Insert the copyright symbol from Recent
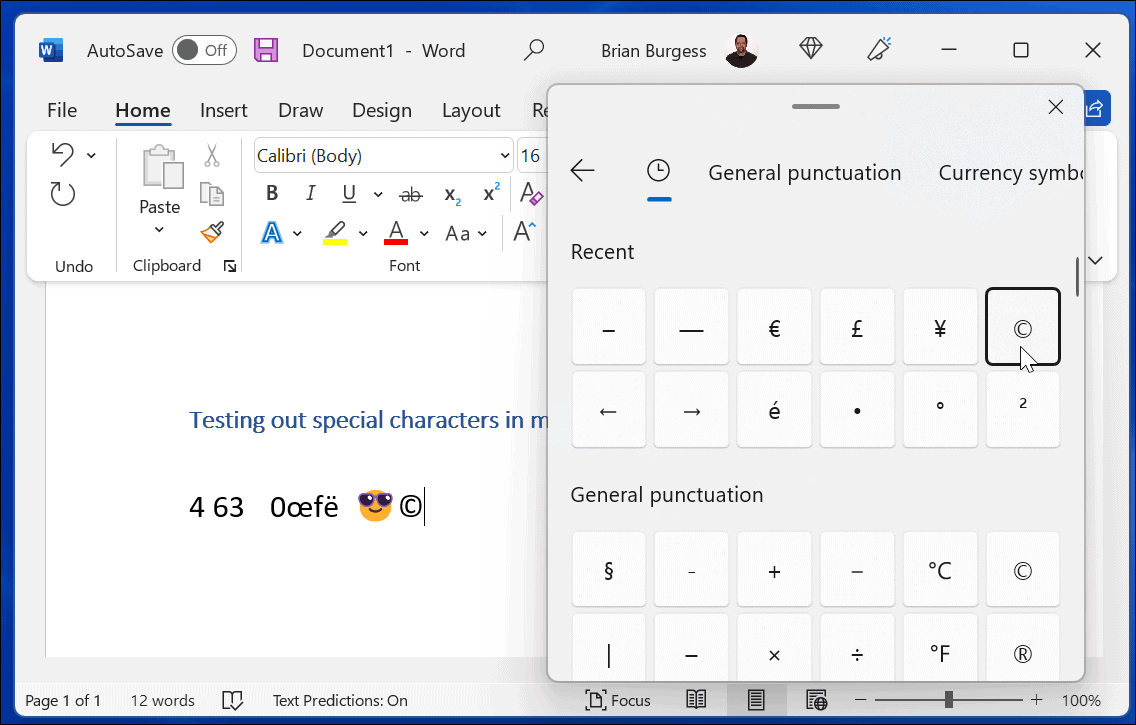Screen dimensions: 1136x725 1022,327
